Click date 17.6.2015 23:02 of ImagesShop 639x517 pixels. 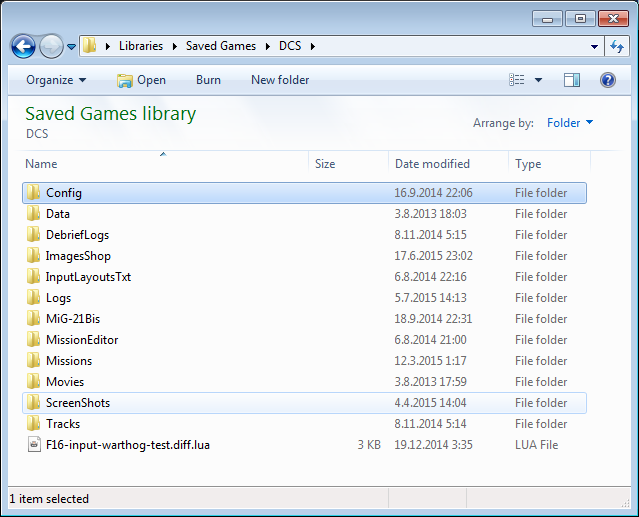433,256
